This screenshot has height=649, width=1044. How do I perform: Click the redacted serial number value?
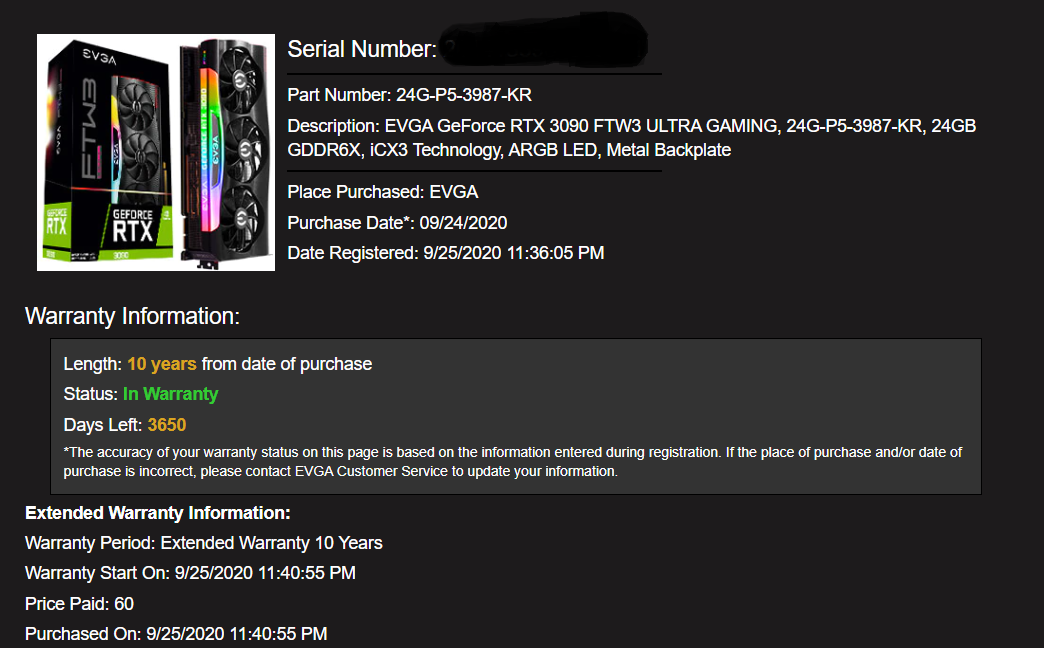[x=545, y=46]
